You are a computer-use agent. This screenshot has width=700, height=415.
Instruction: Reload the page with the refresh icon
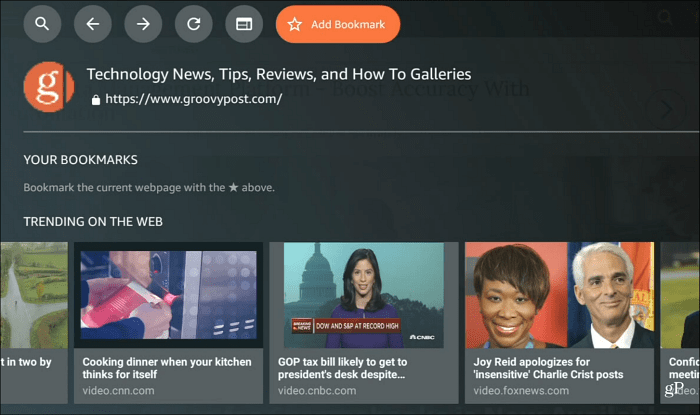click(x=193, y=24)
